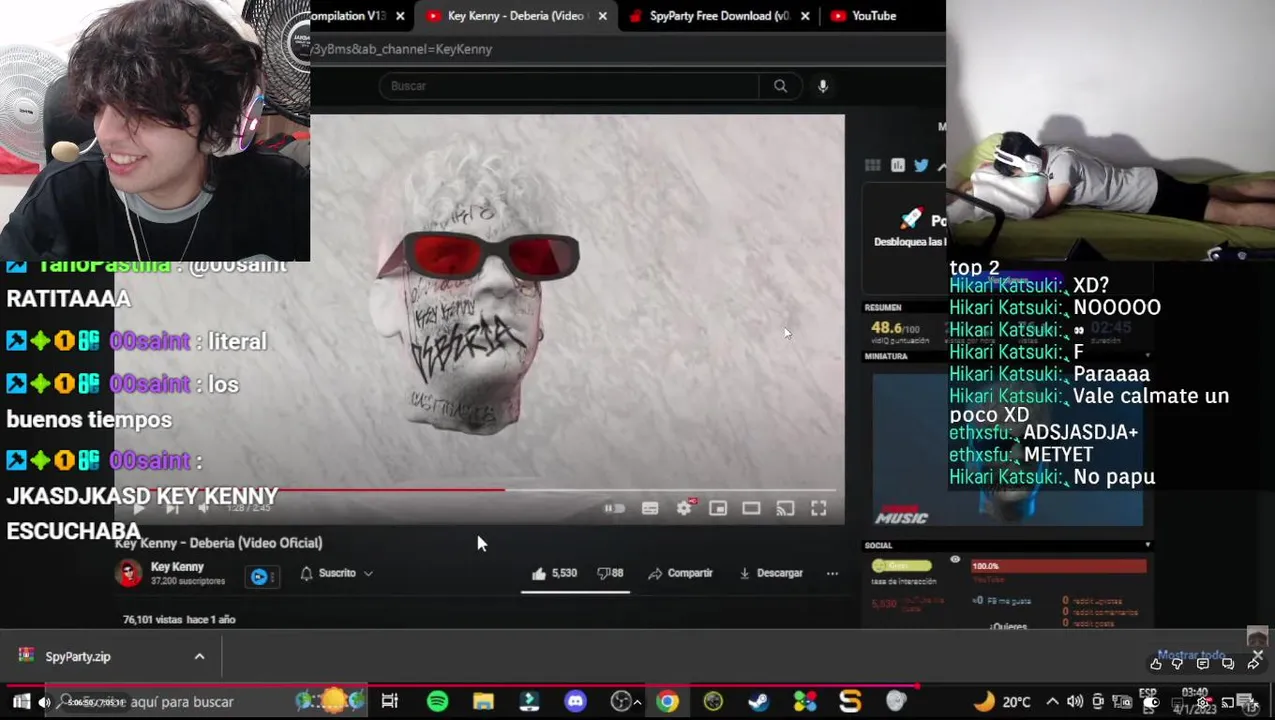1275x720 pixels.
Task: Submit search with magnifier icon
Action: click(780, 86)
